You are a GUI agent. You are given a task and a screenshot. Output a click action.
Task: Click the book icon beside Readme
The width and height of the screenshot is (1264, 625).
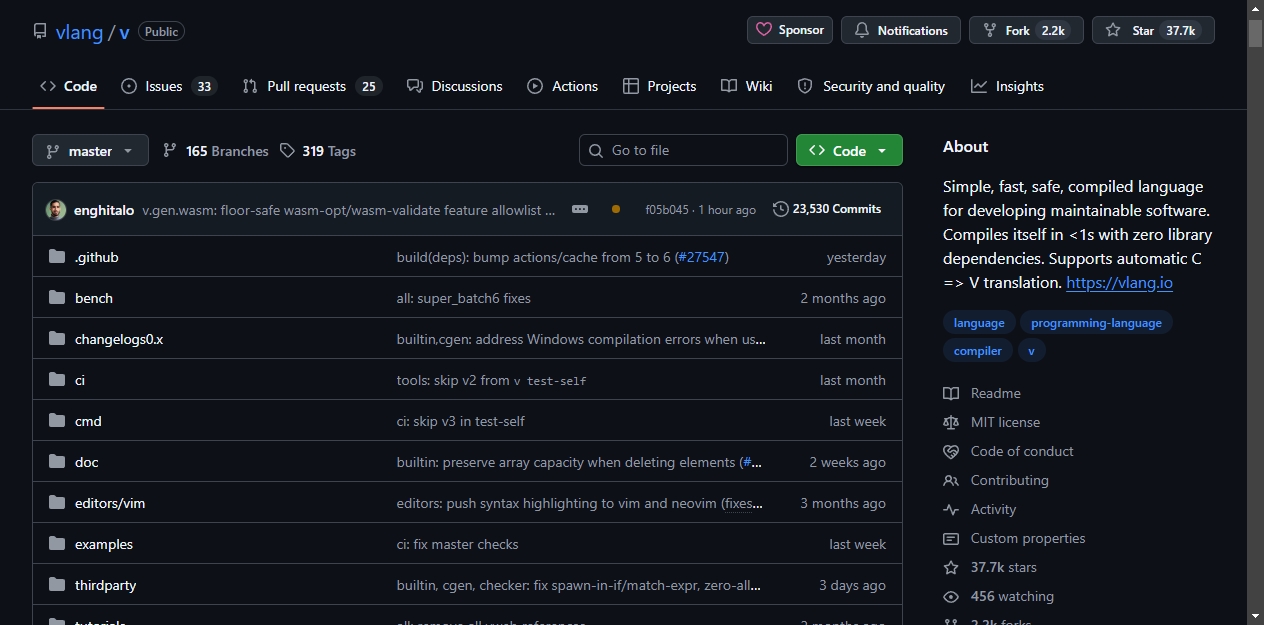[x=951, y=393]
